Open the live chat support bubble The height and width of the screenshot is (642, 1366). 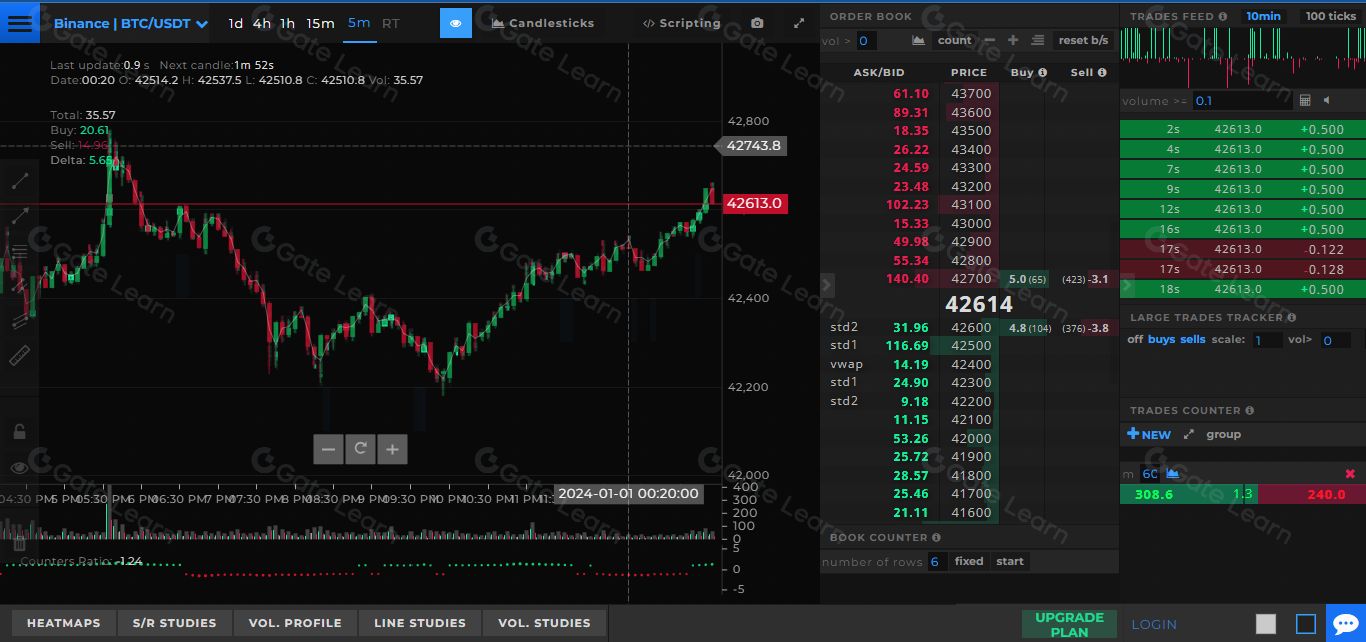pos(1345,623)
